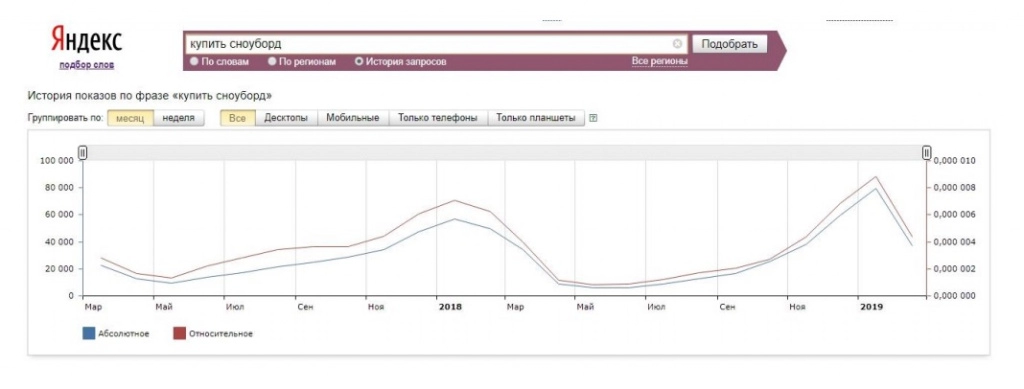Screen dimensions: 1024x389
Task: Toggle the blue Абсолютное legend swatch
Action: [89, 334]
